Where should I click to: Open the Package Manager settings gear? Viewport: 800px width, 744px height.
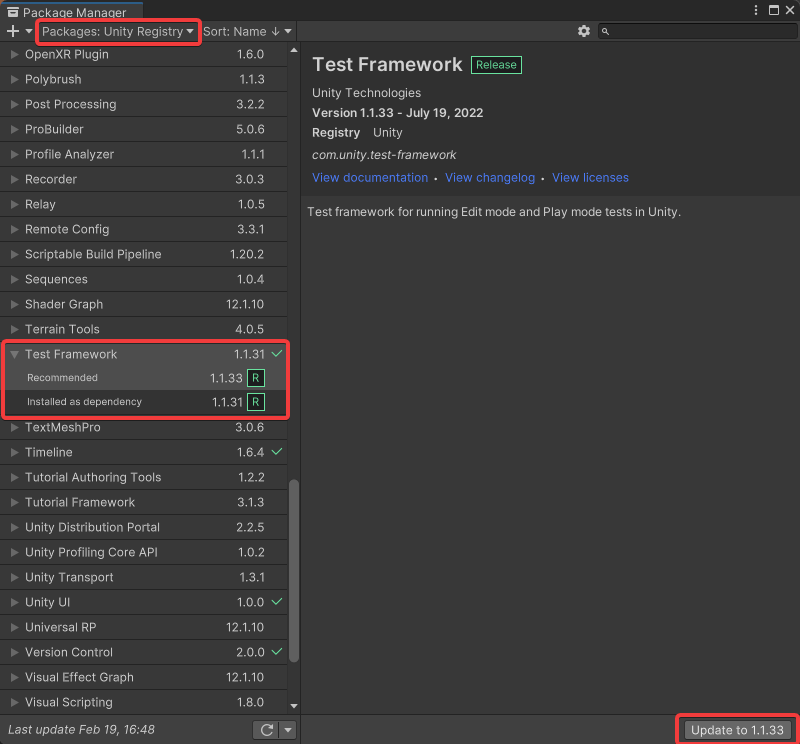click(x=584, y=31)
